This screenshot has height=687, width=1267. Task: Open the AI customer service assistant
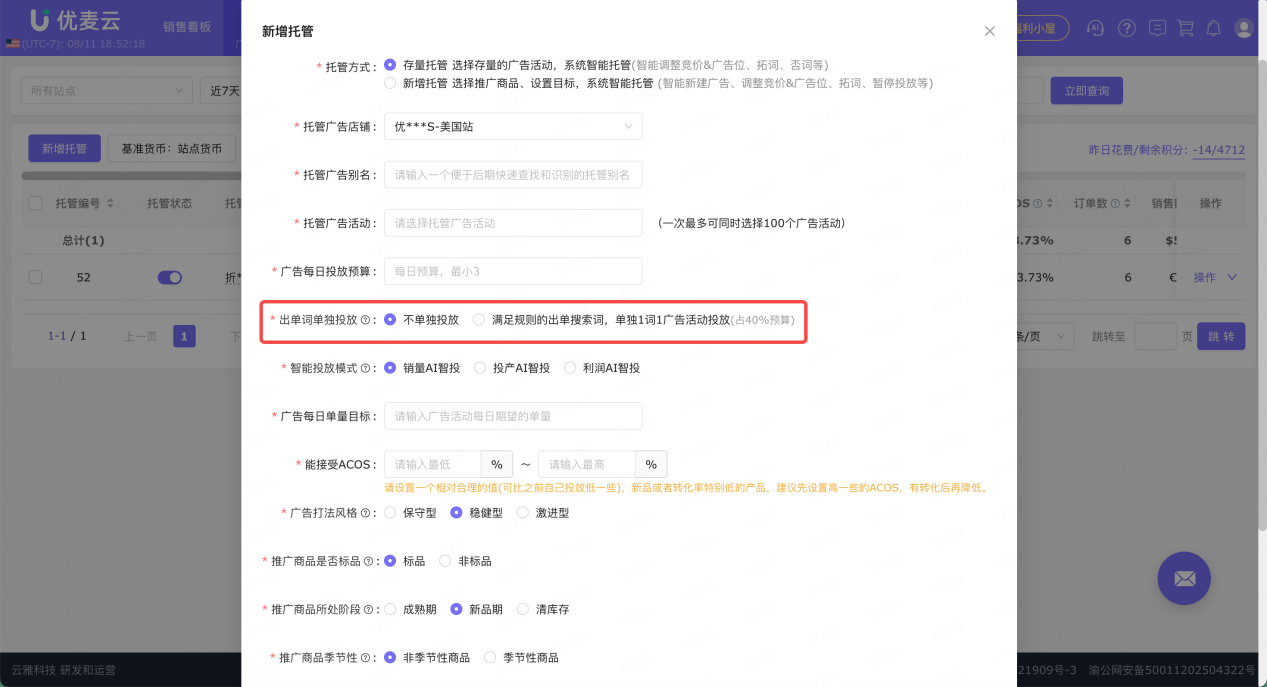click(x=1095, y=28)
